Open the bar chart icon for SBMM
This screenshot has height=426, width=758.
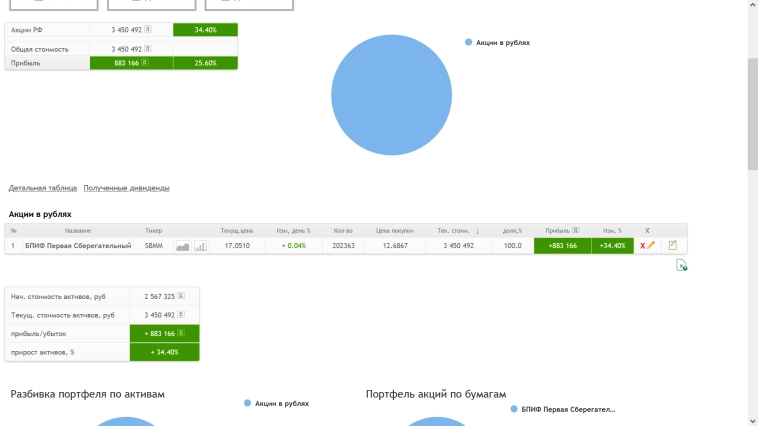[x=200, y=246]
